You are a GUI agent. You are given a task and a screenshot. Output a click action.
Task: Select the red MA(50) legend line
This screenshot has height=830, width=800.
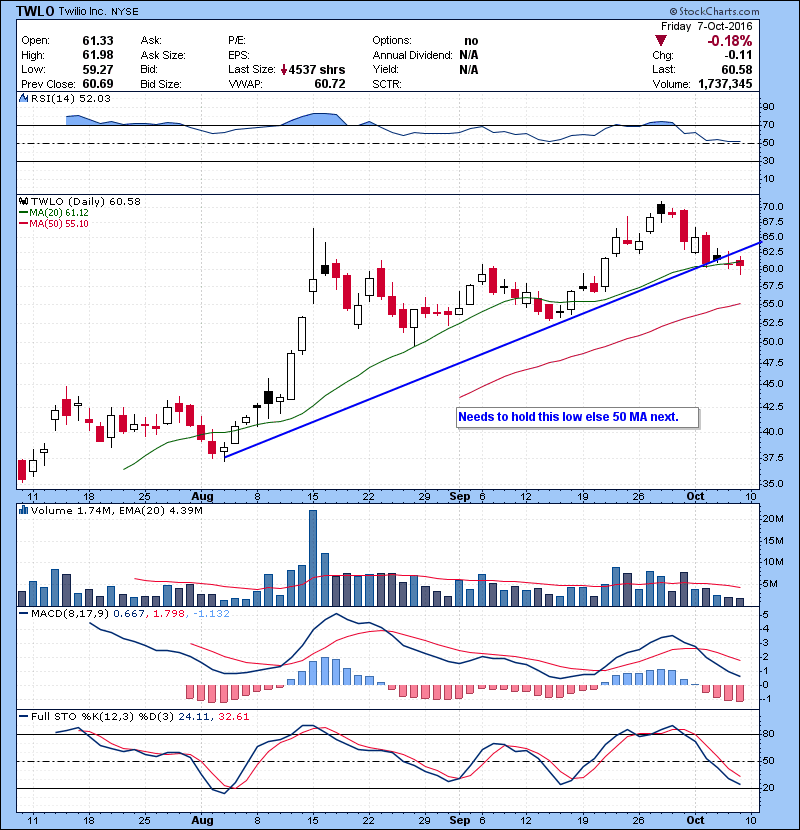[24, 224]
